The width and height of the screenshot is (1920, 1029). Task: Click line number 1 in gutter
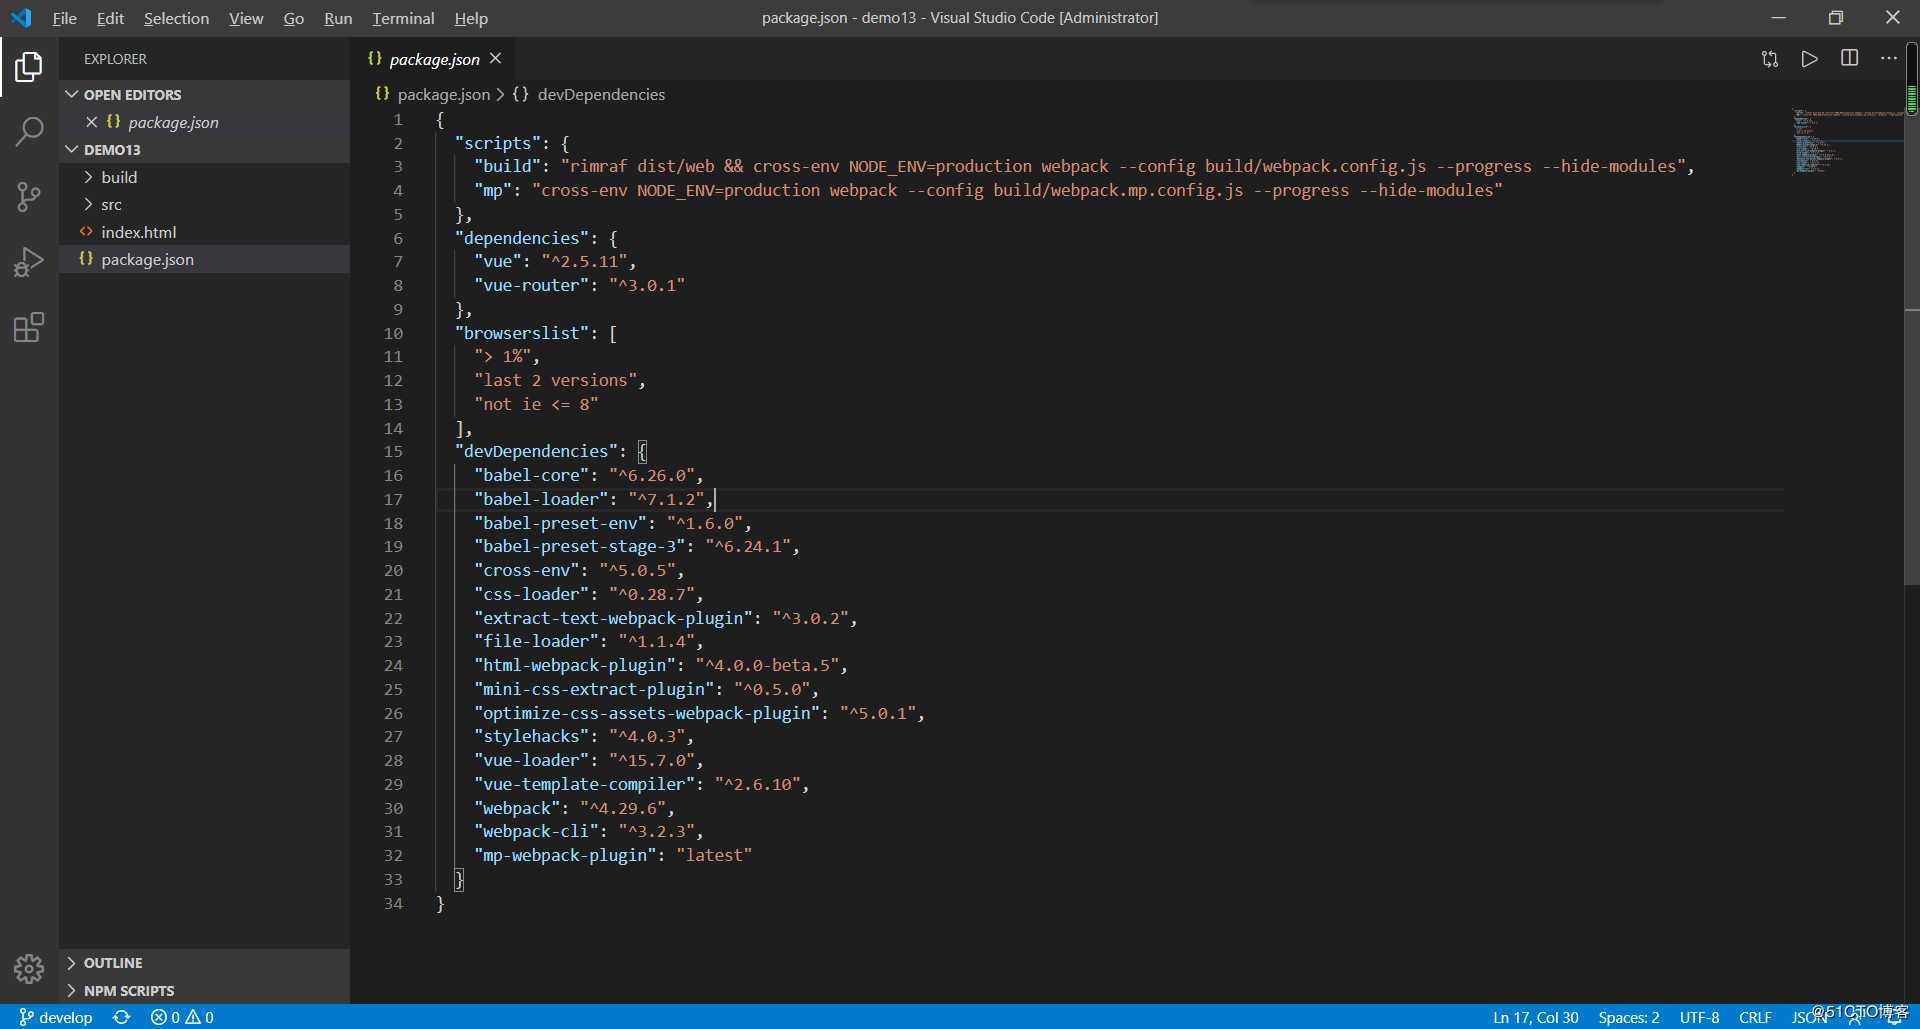click(x=398, y=119)
